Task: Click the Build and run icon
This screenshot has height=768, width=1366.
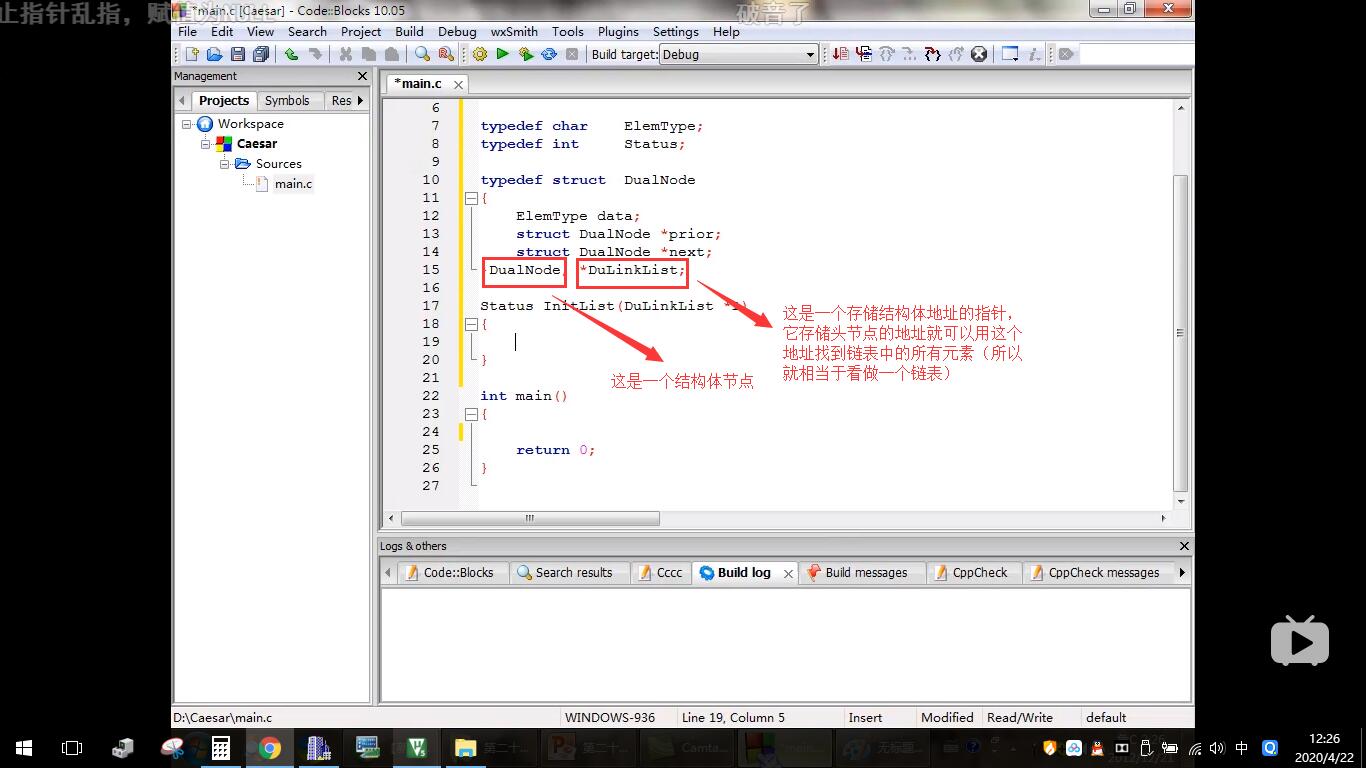Action: pos(526,54)
